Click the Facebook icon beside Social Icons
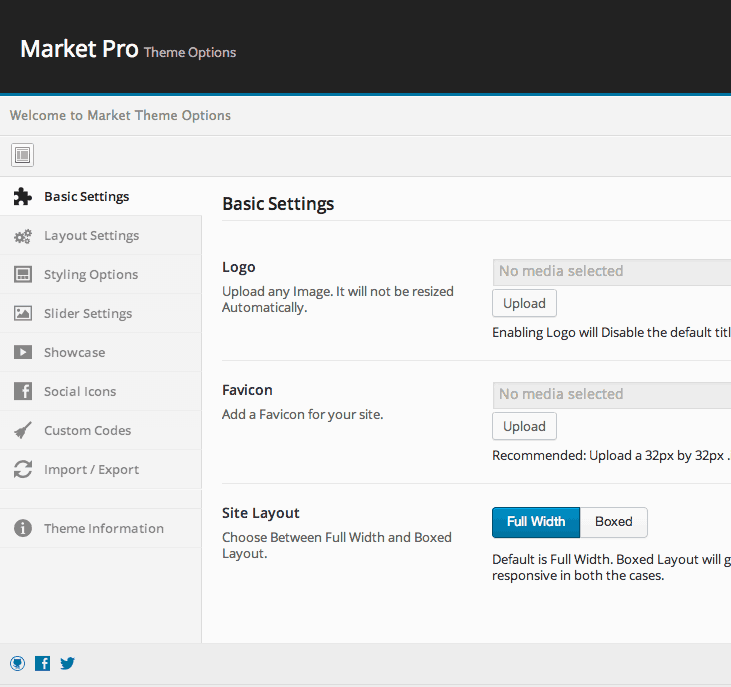This screenshot has height=687, width=731. 22,392
